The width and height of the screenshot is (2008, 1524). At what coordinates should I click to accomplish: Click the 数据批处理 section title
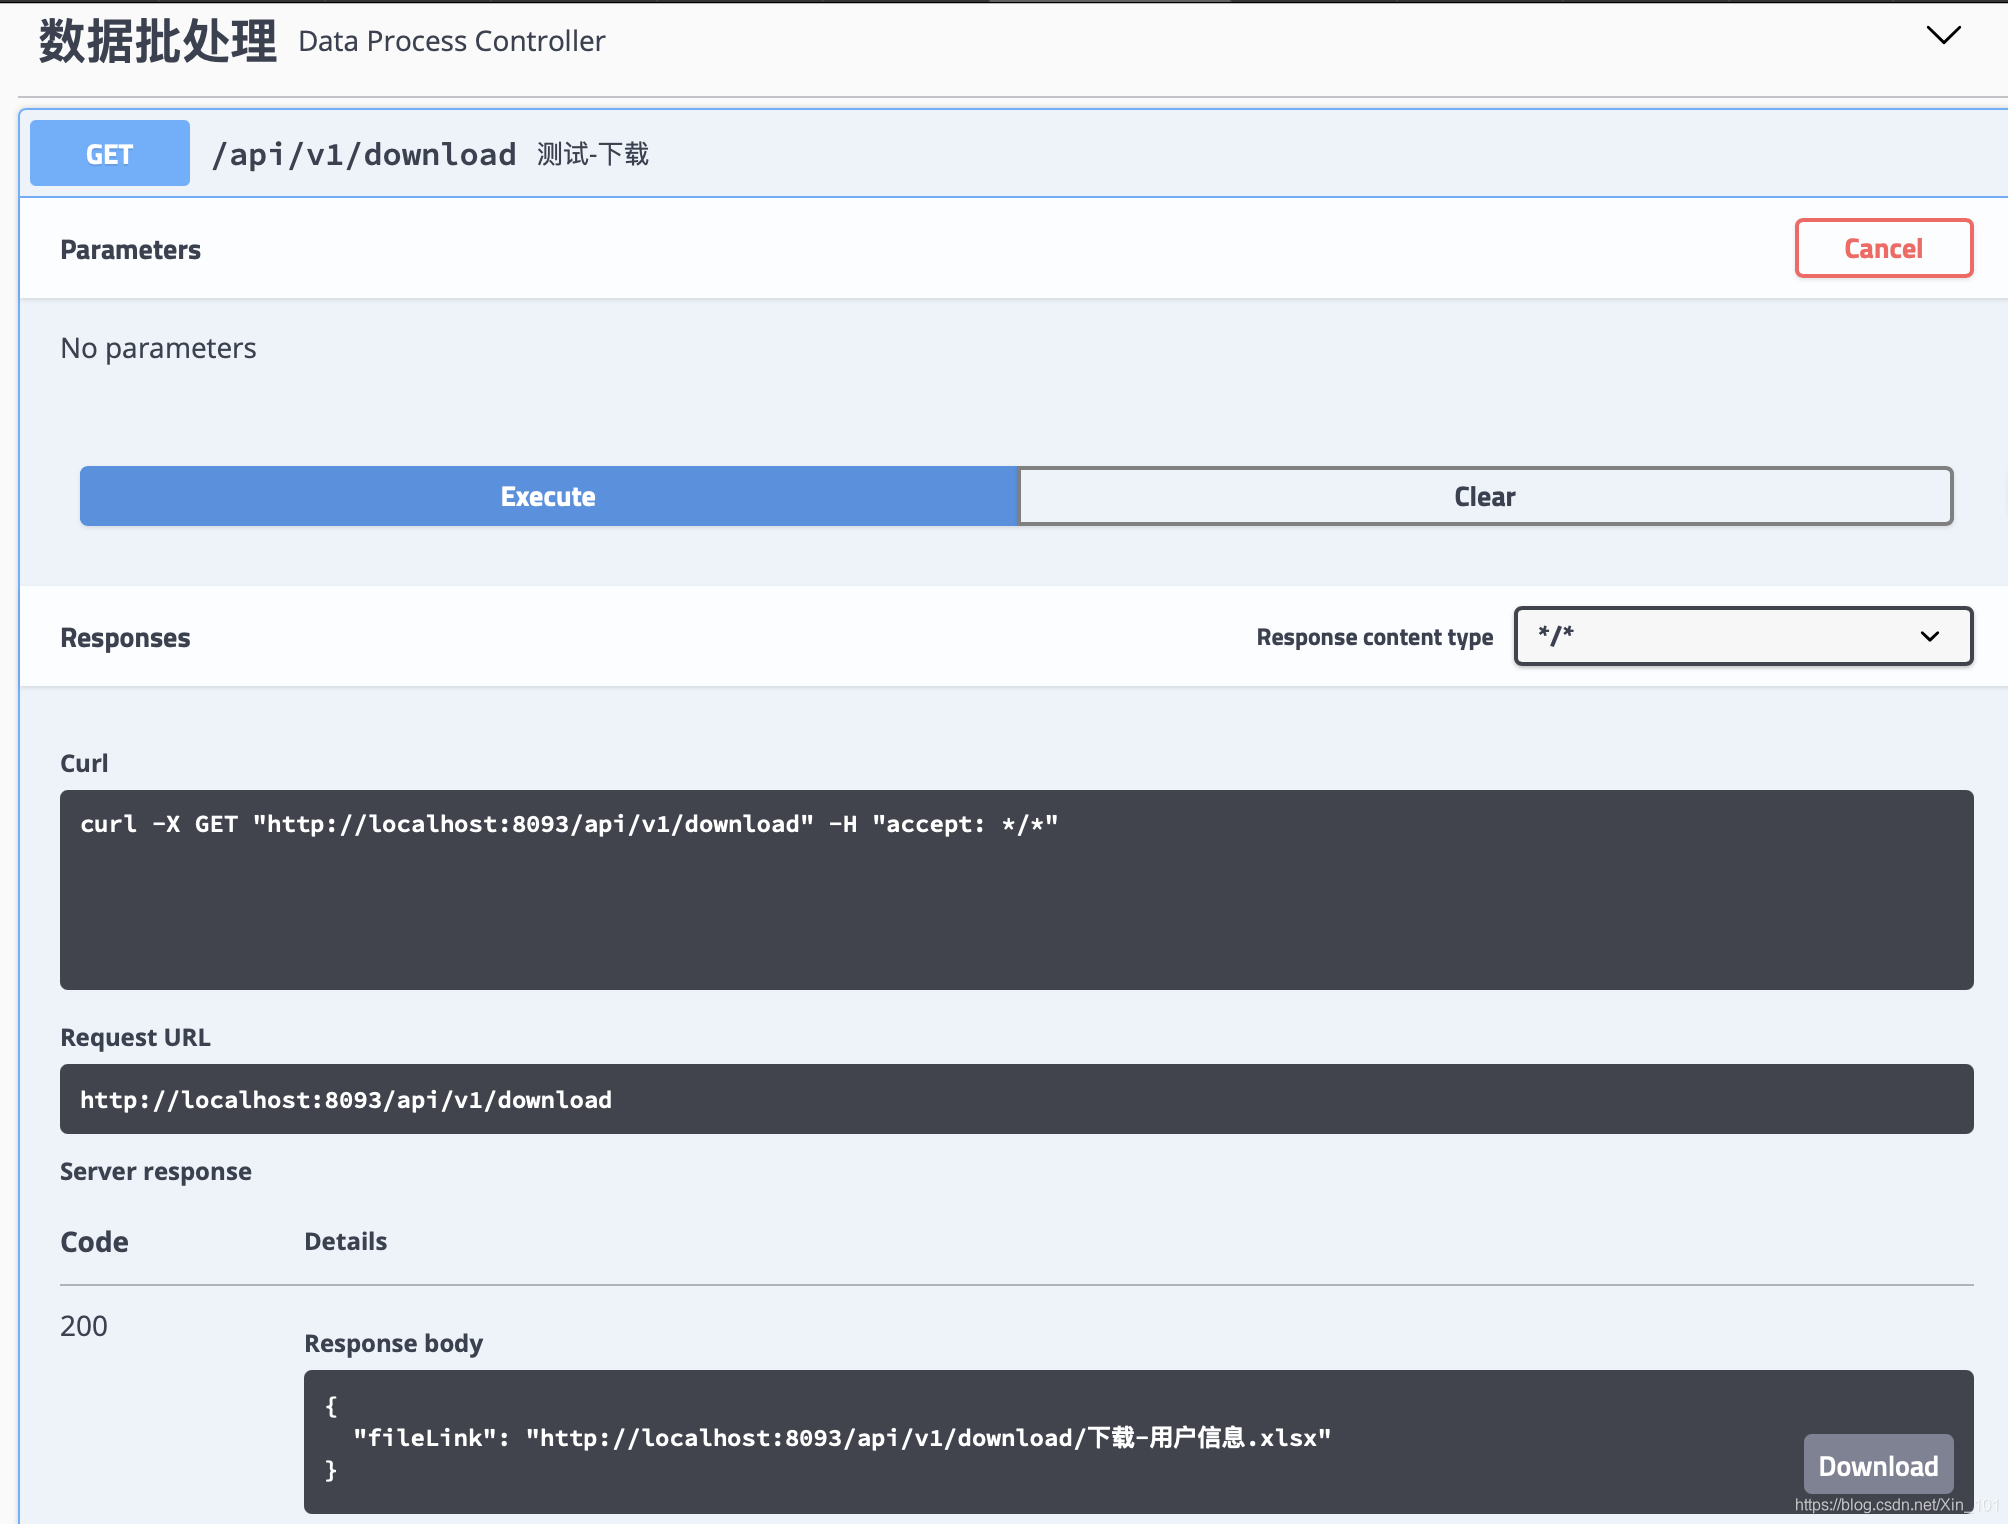[x=158, y=42]
